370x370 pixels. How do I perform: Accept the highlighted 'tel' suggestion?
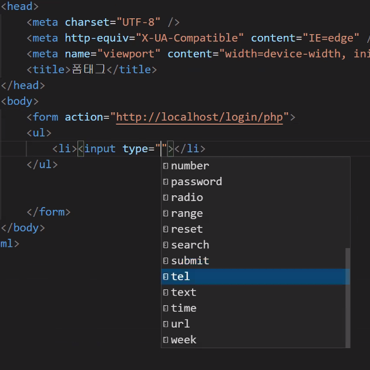tap(255, 277)
